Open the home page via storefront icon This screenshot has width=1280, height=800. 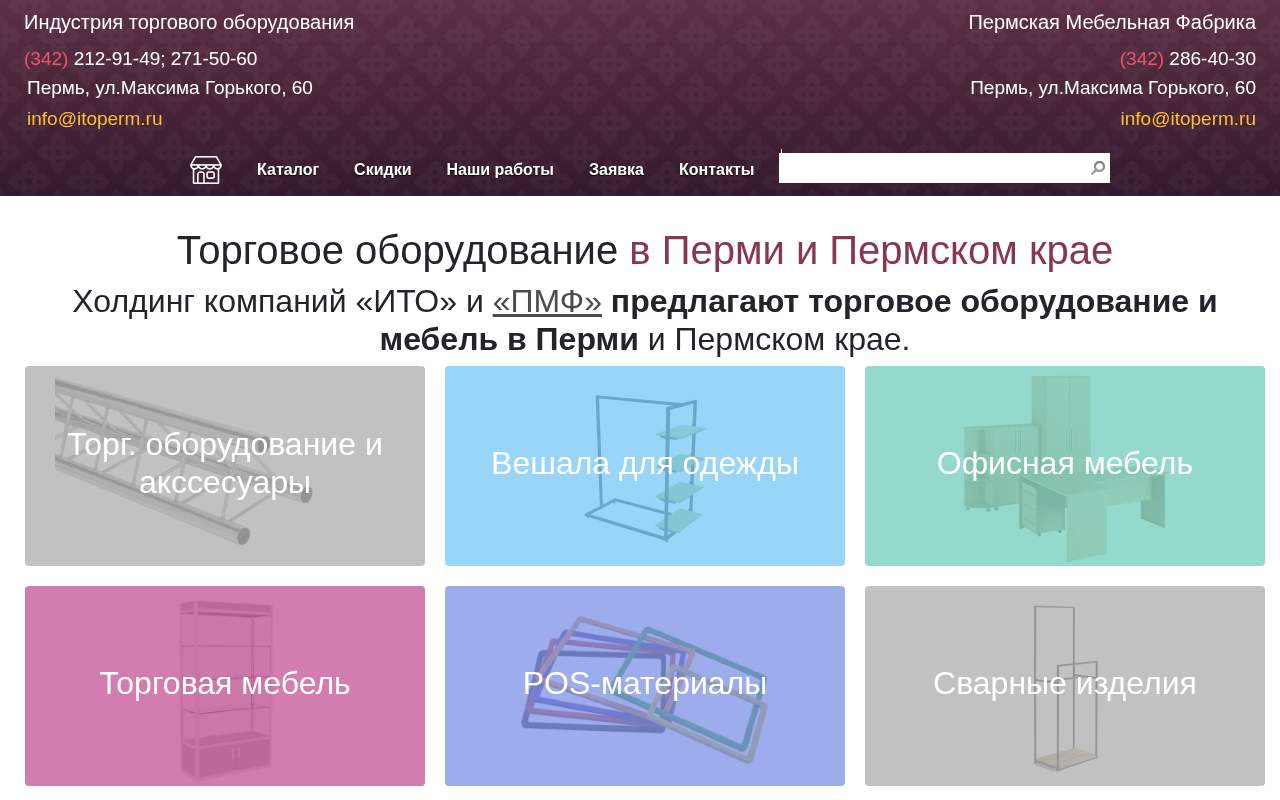tap(206, 170)
